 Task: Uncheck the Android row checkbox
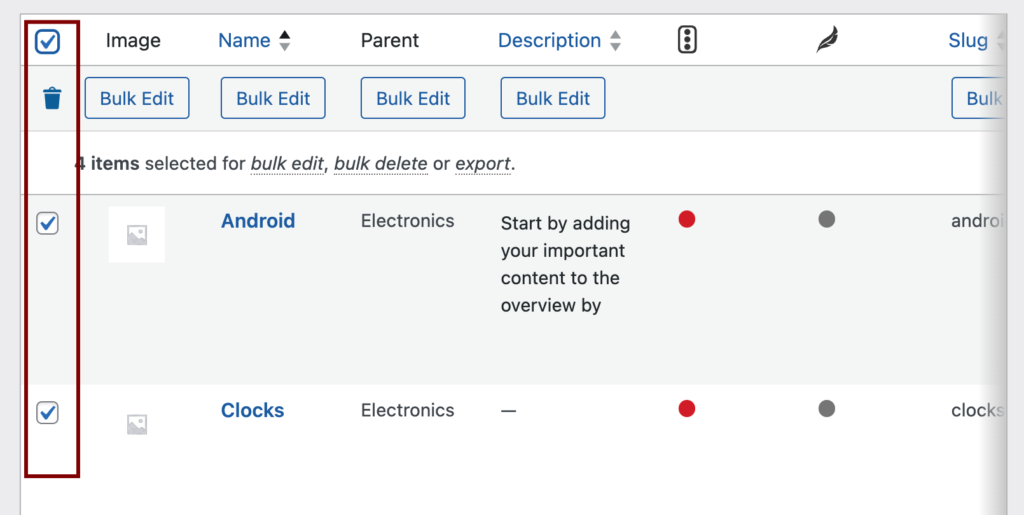point(47,224)
